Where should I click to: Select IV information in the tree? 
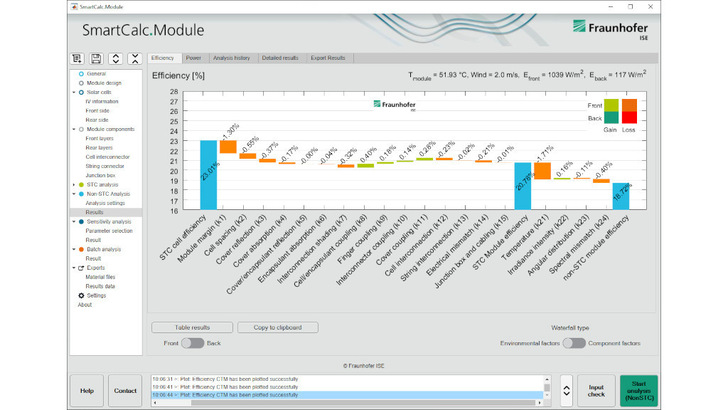point(102,102)
